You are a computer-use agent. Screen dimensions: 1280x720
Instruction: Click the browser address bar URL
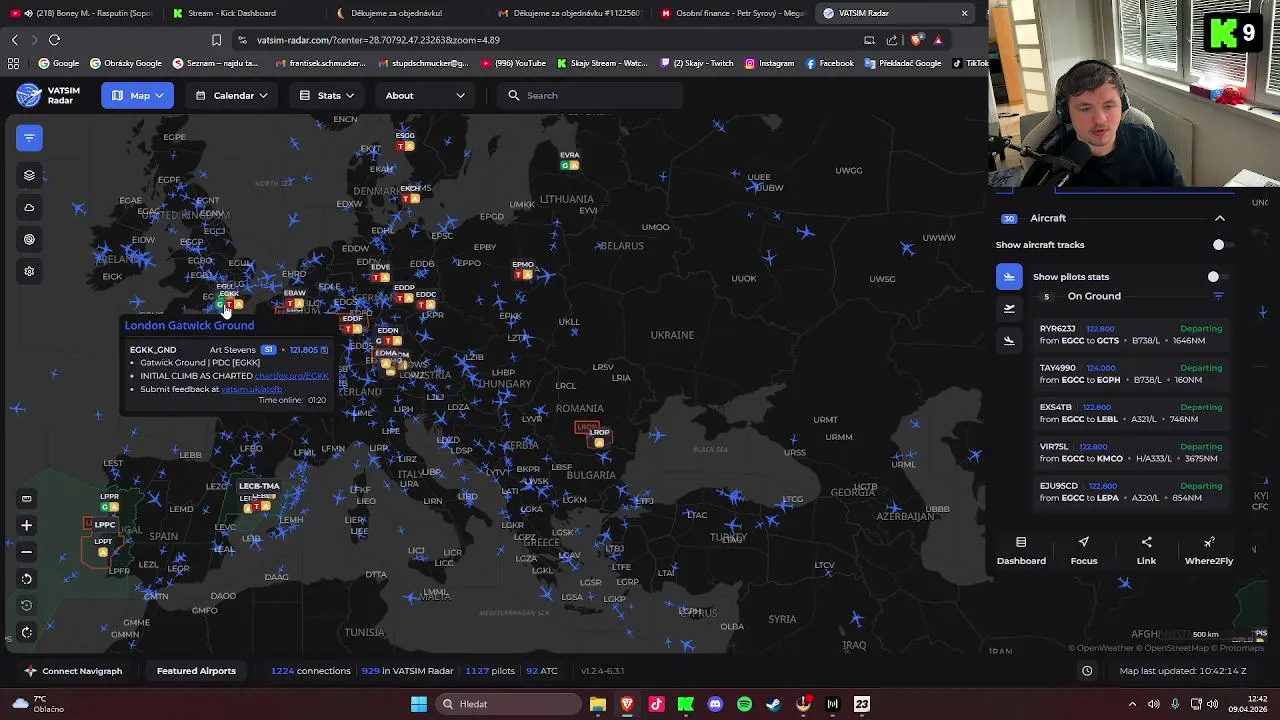tap(378, 40)
